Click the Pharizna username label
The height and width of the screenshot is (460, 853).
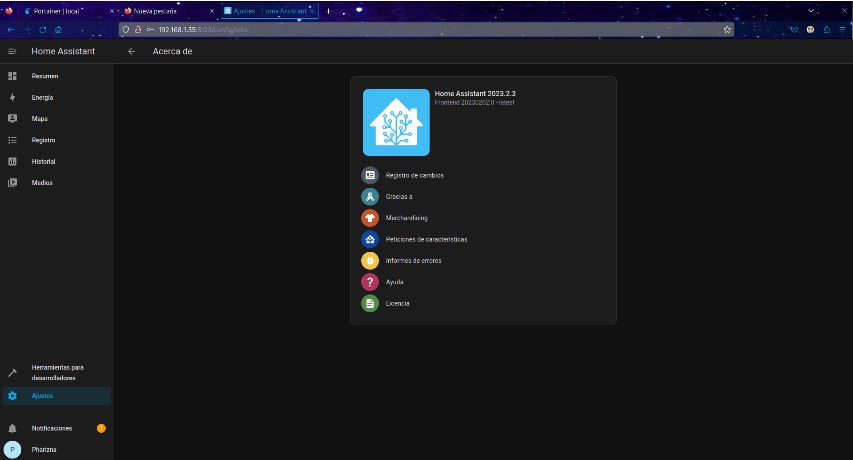click(x=44, y=450)
